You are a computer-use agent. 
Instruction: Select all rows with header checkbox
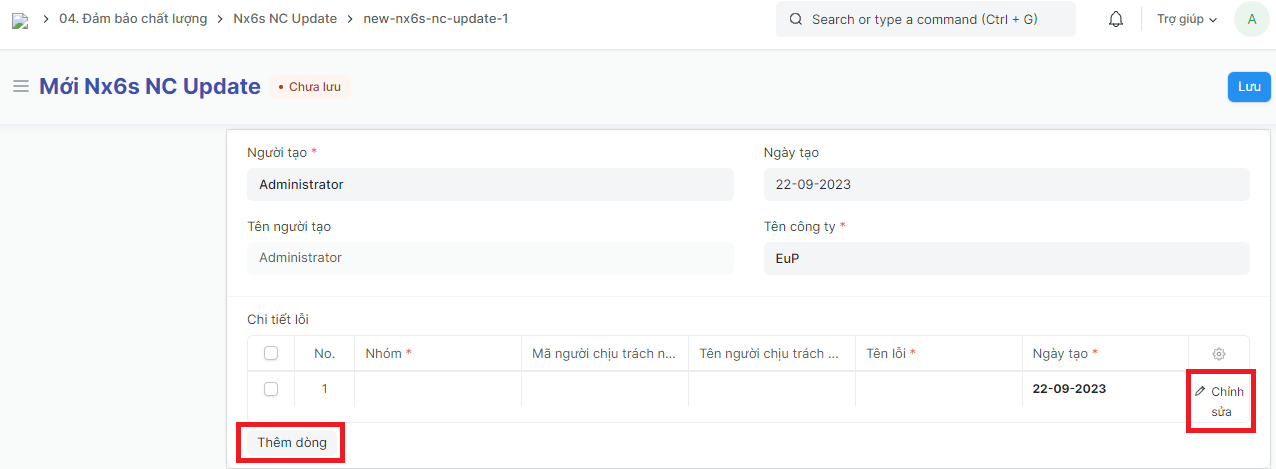click(271, 354)
